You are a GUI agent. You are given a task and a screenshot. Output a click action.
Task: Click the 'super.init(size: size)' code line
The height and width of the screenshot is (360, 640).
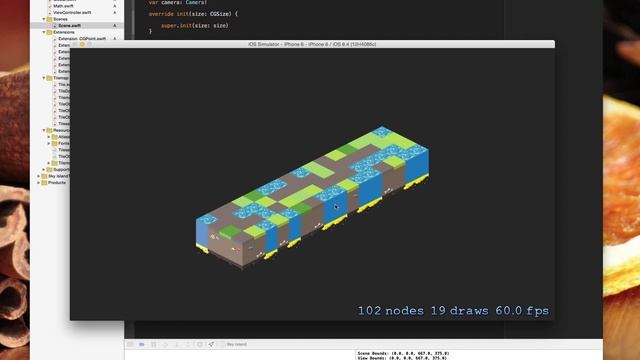click(195, 26)
